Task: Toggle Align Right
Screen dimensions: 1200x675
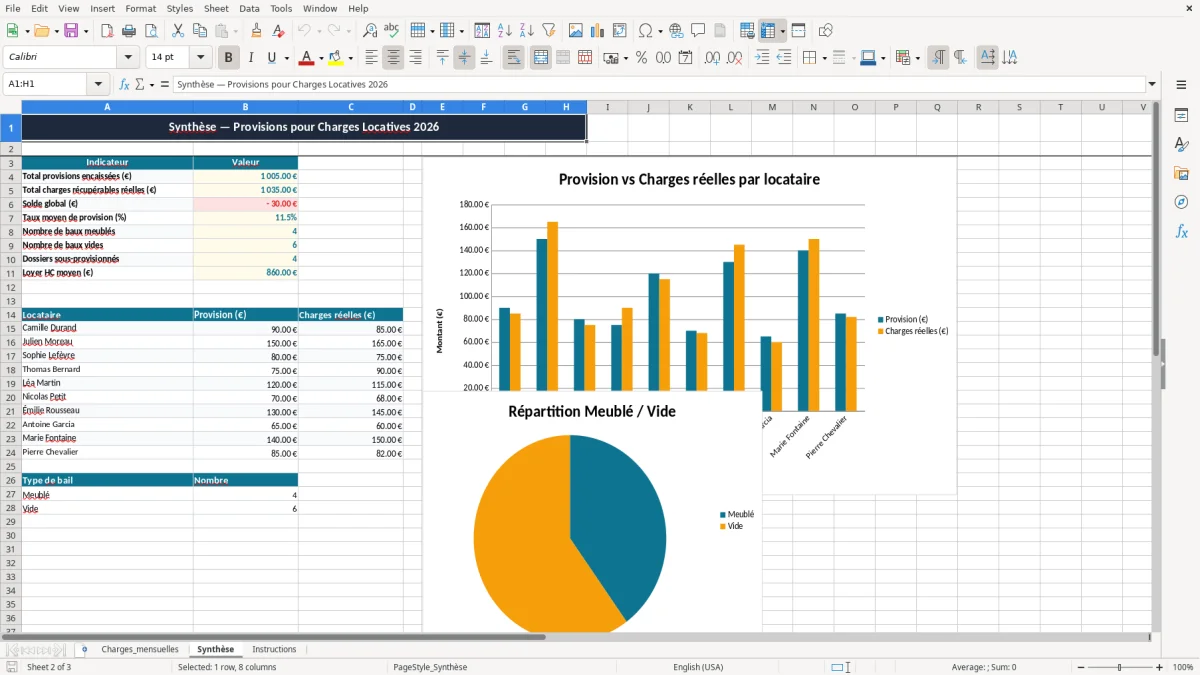Action: 415,58
